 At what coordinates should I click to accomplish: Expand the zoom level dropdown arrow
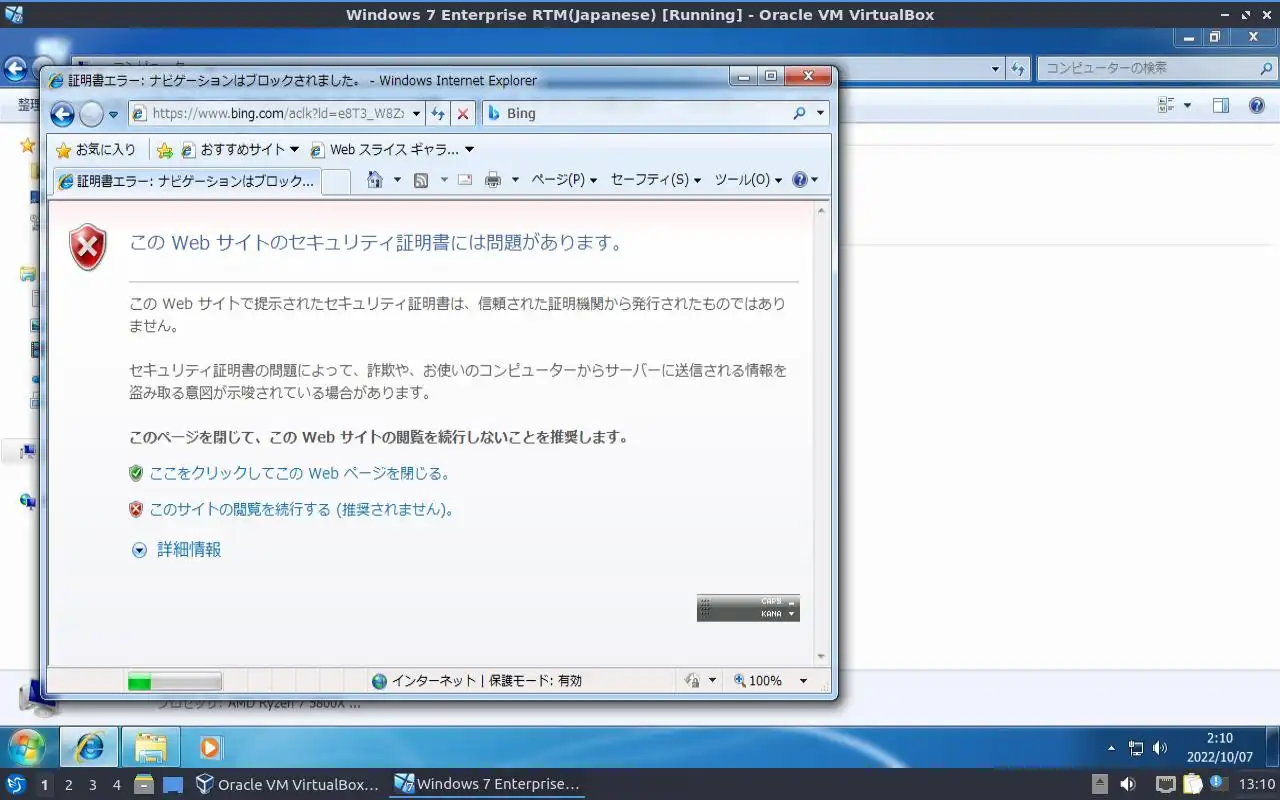(x=803, y=681)
